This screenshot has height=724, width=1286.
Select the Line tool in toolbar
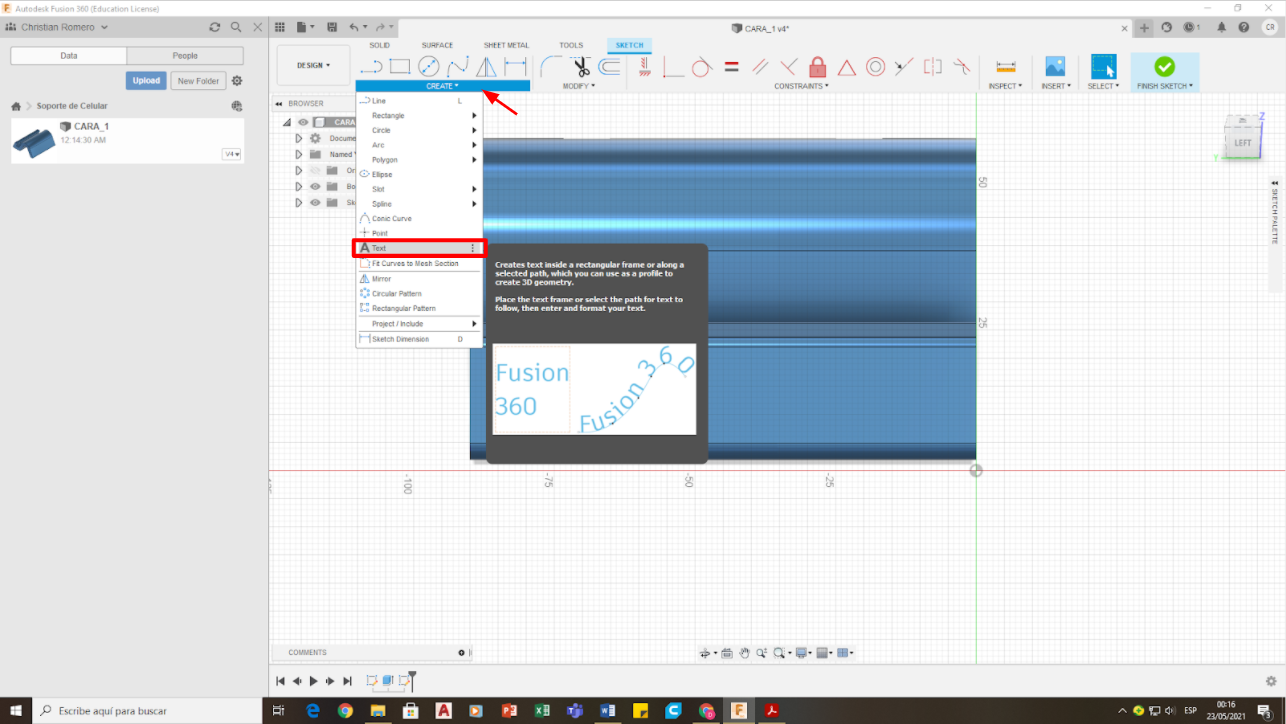pos(371,67)
